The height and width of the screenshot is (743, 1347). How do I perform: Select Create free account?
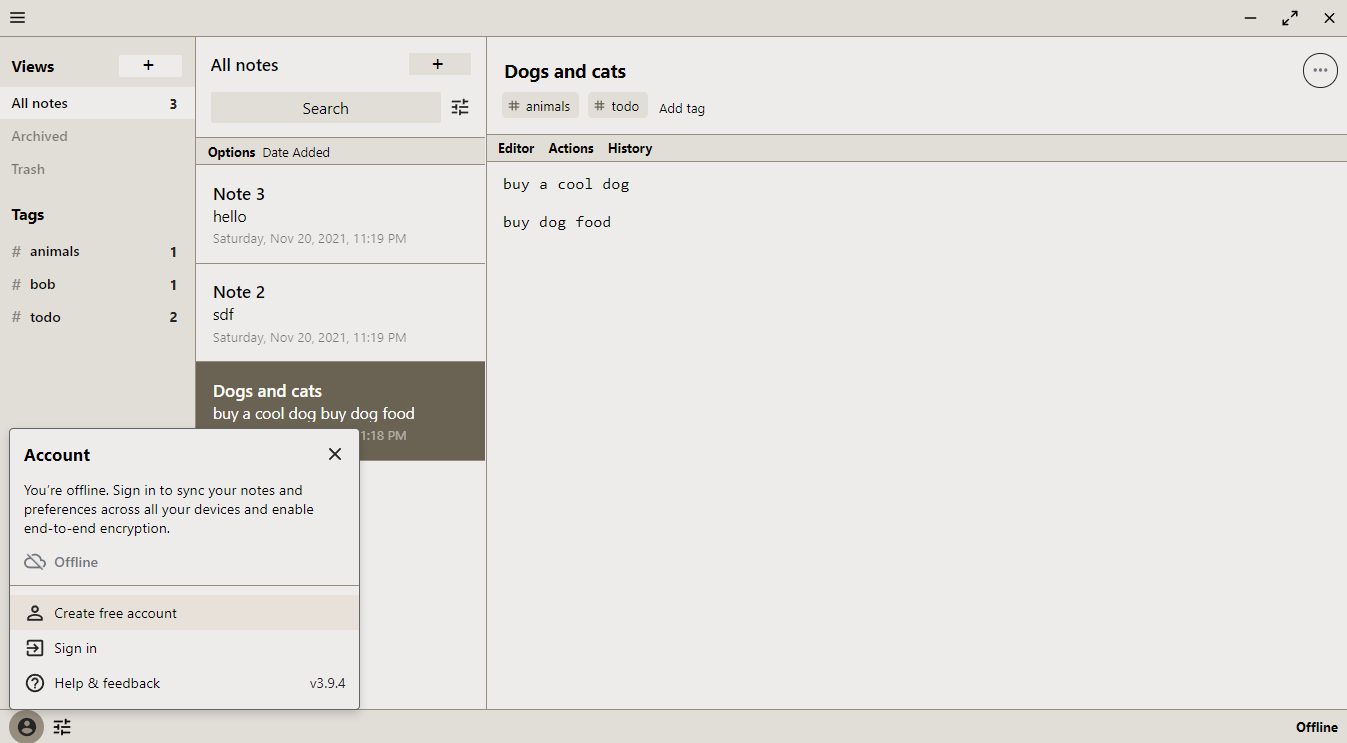pos(115,613)
